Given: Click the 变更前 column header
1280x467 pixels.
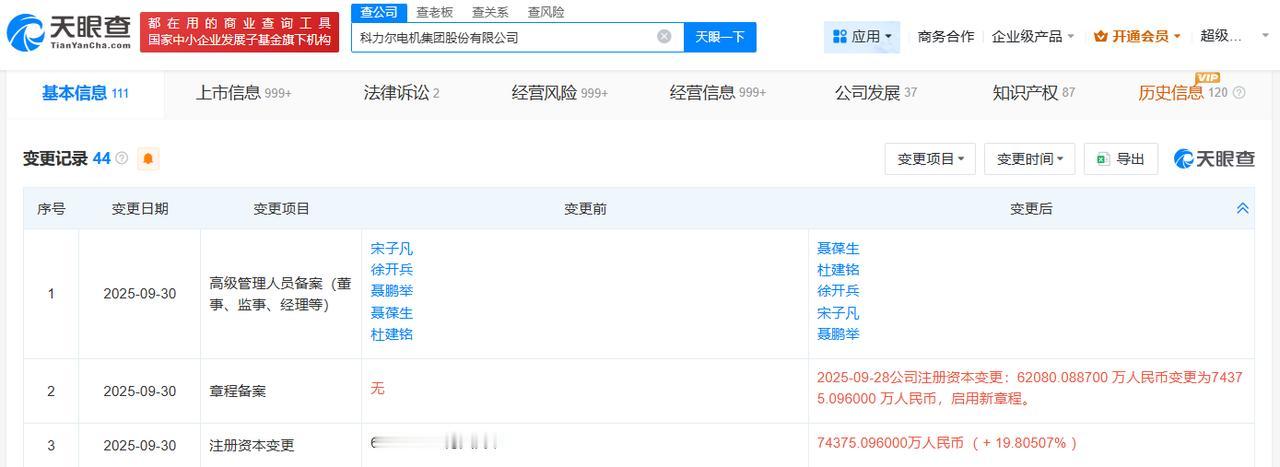Looking at the screenshot, I should pyautogui.click(x=585, y=209).
